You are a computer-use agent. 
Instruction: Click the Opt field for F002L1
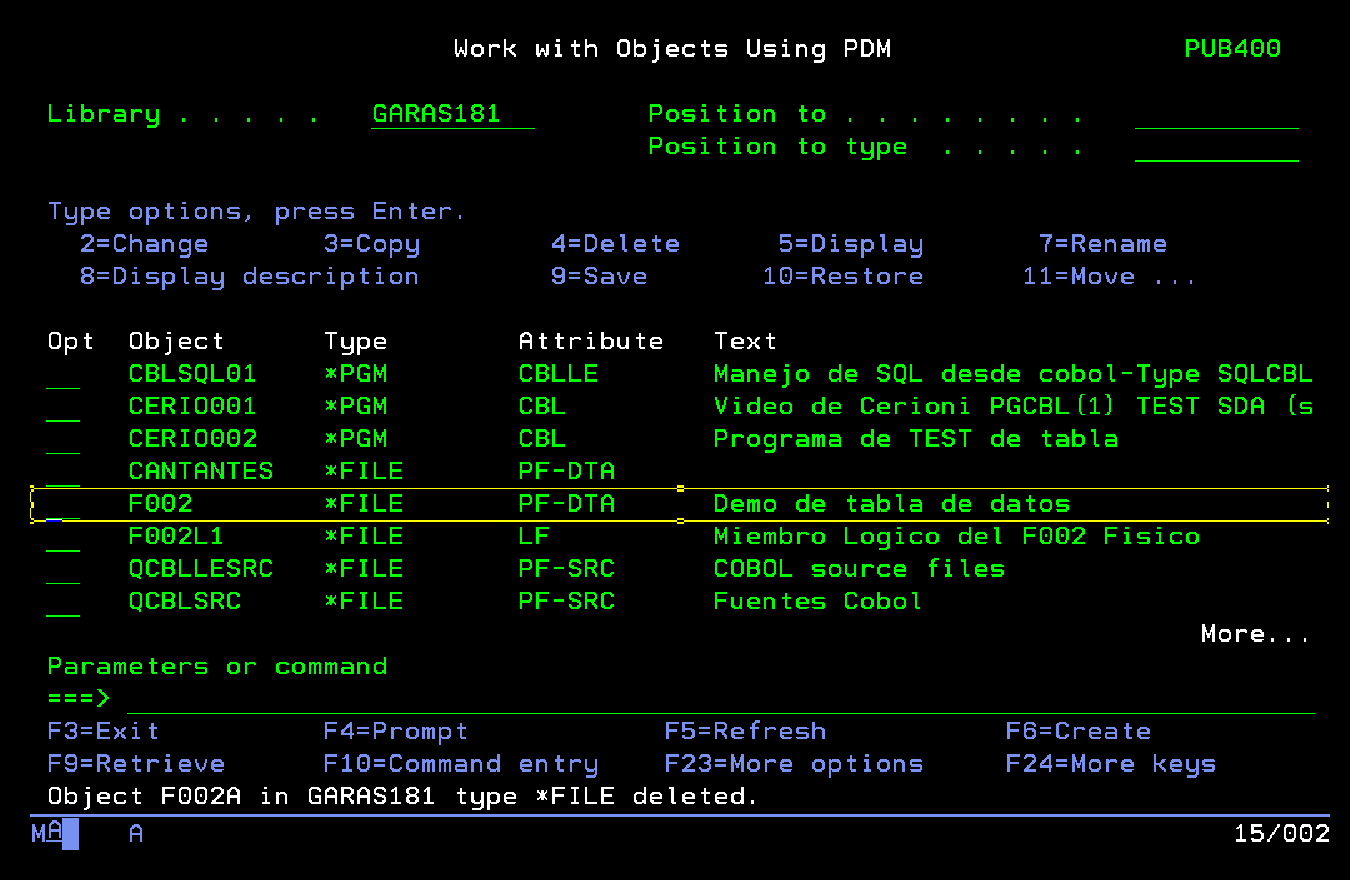pyautogui.click(x=63, y=537)
